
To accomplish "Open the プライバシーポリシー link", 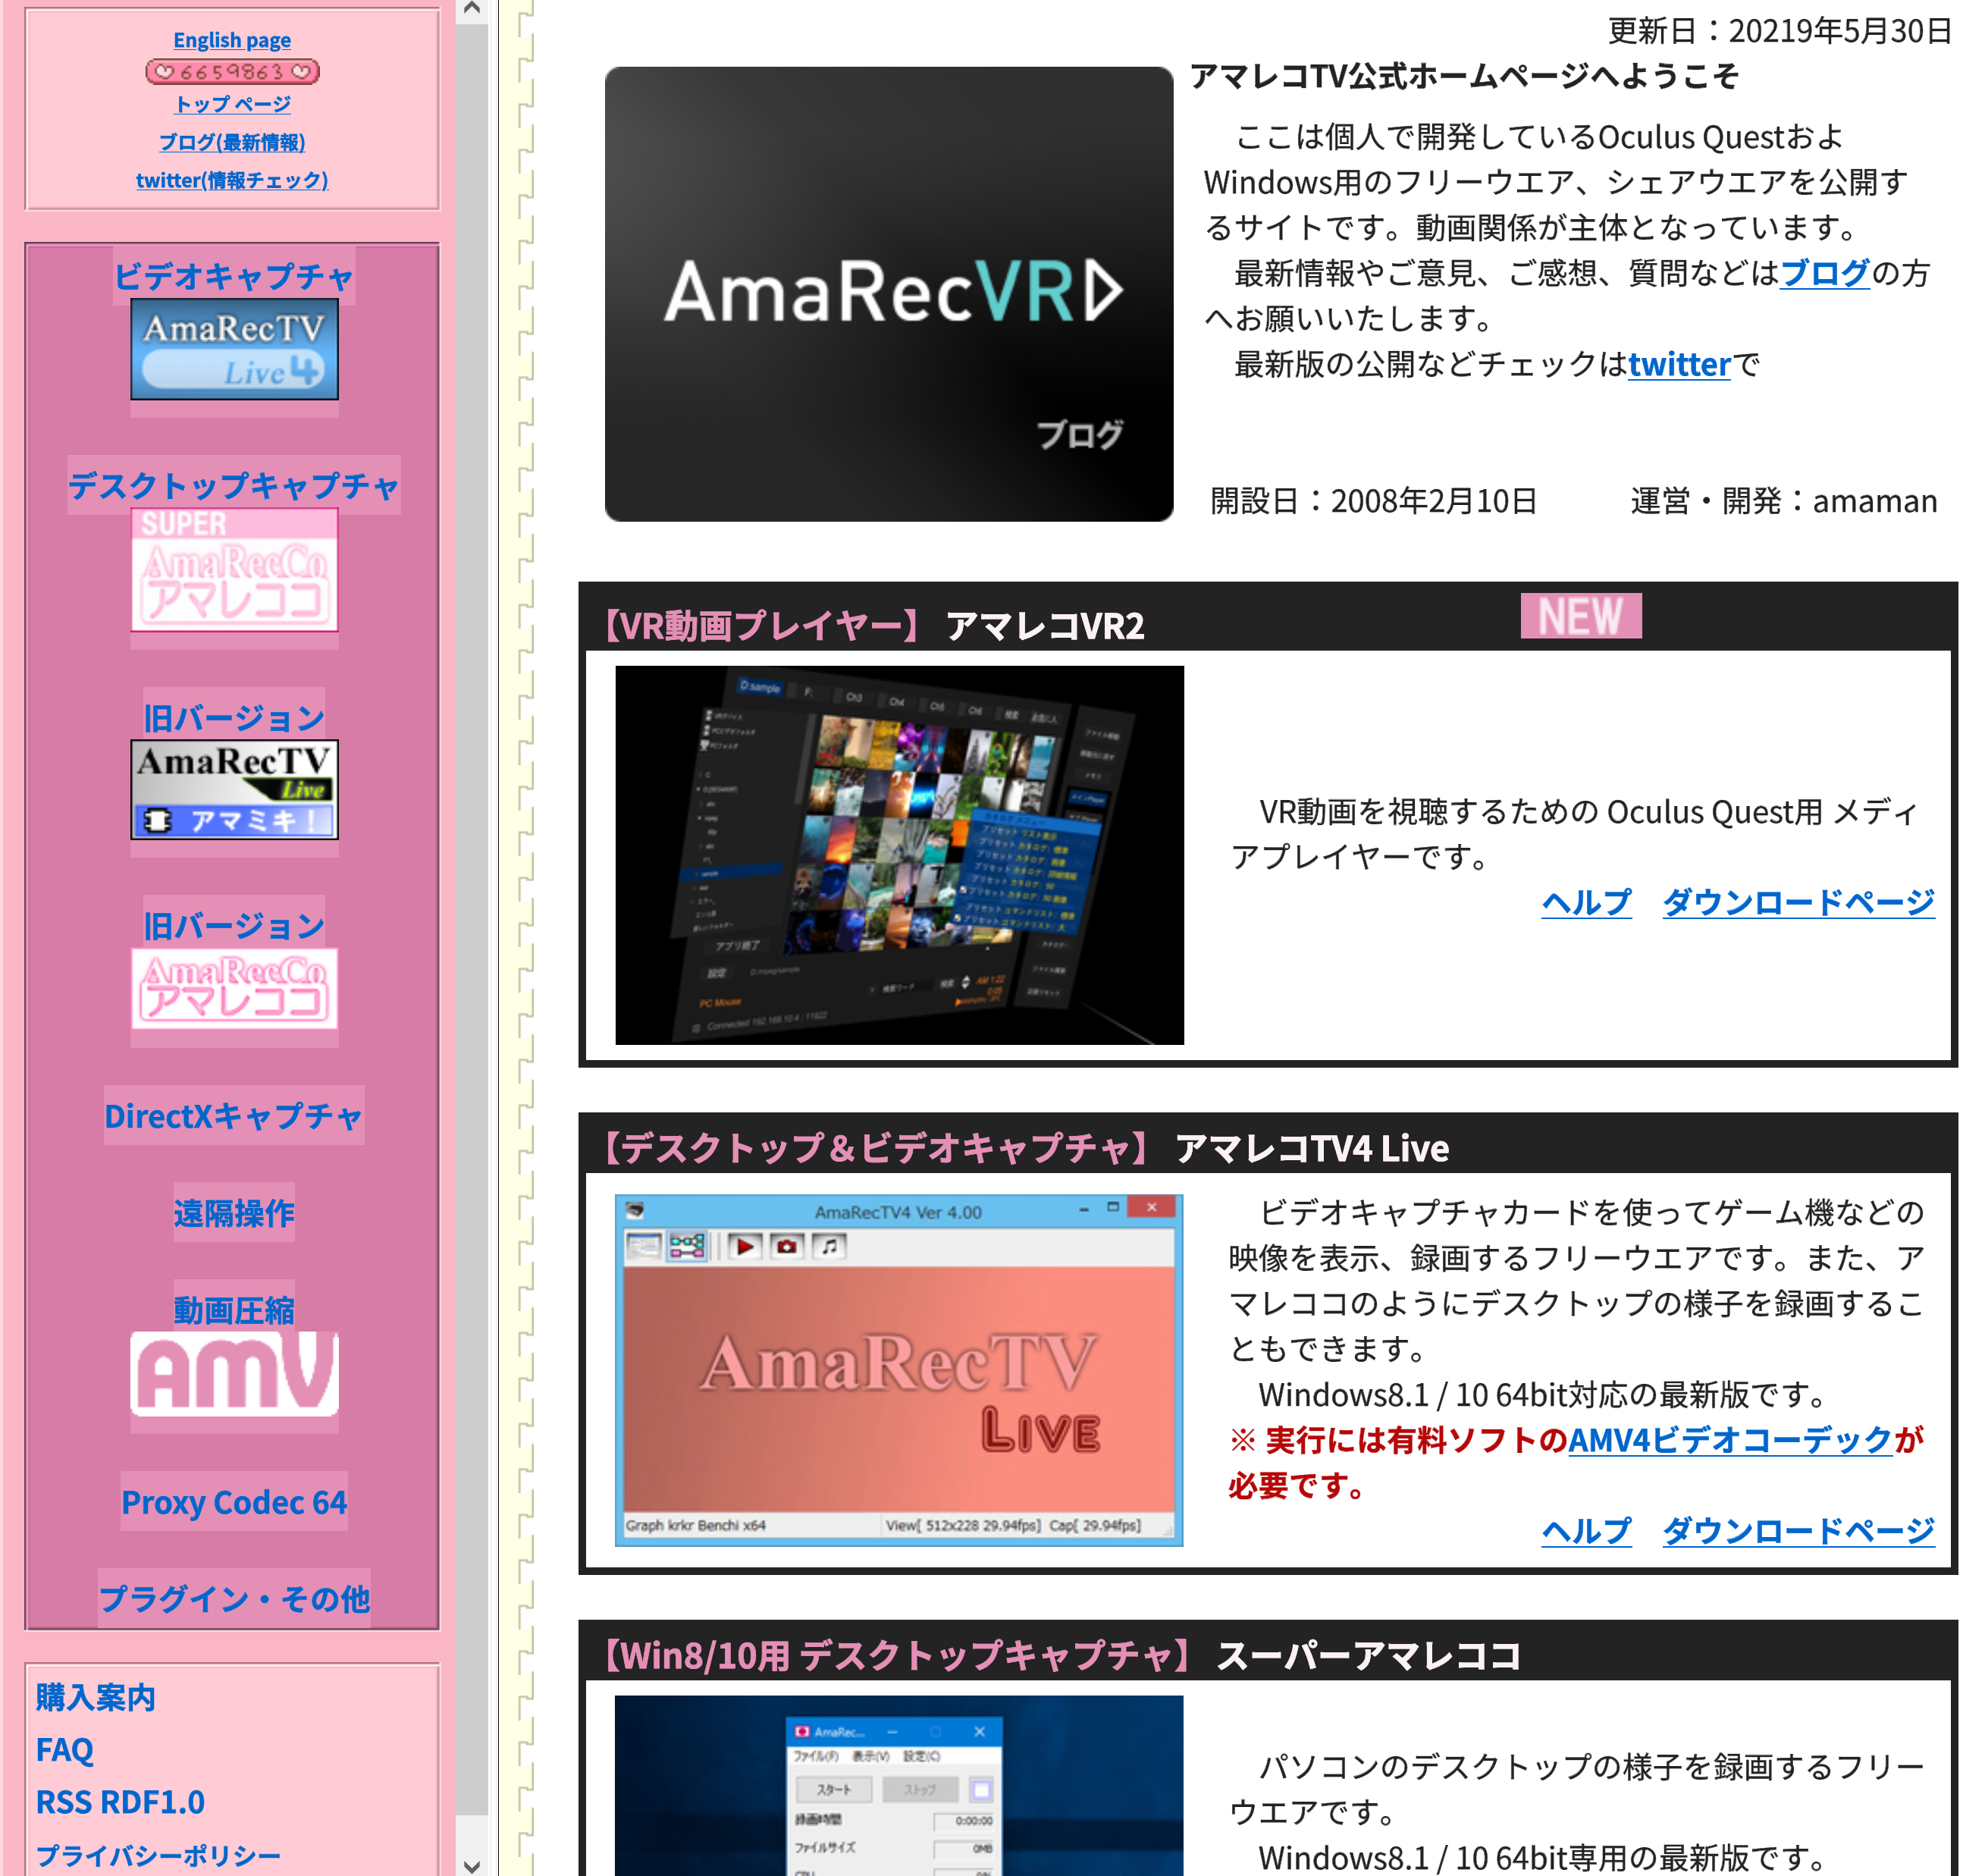I will 158,1855.
